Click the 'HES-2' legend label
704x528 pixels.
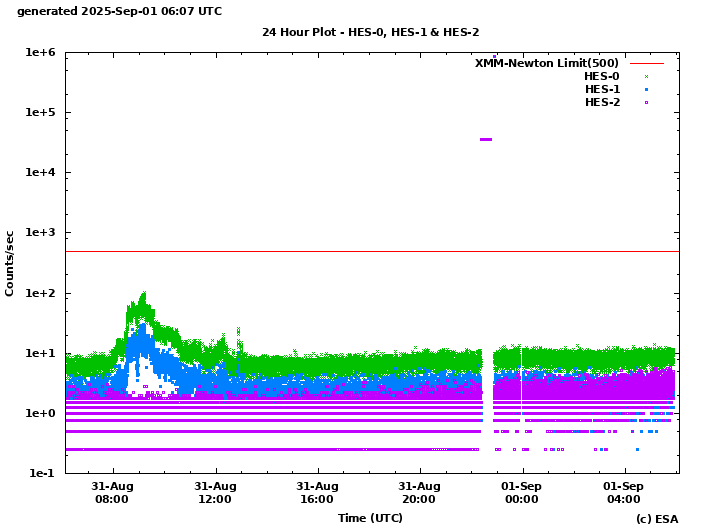(602, 102)
